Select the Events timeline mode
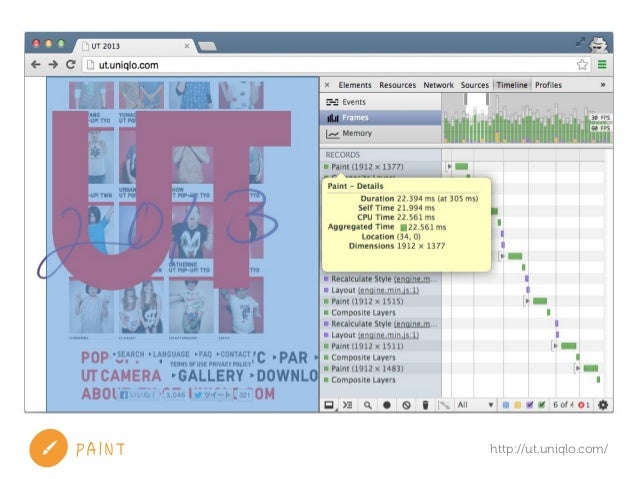This screenshot has width=638, height=479. pos(380,102)
